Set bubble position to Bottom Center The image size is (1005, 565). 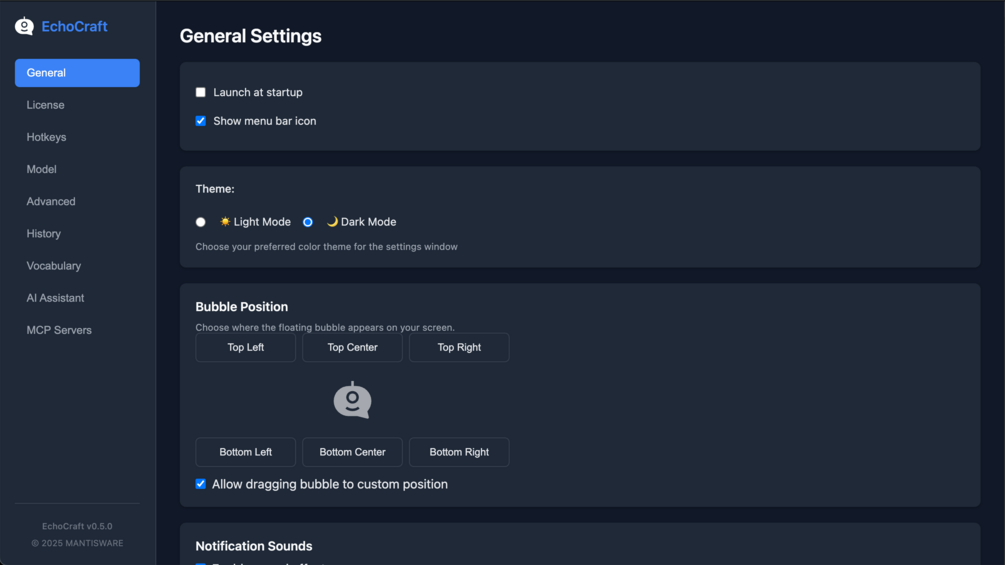tap(352, 452)
